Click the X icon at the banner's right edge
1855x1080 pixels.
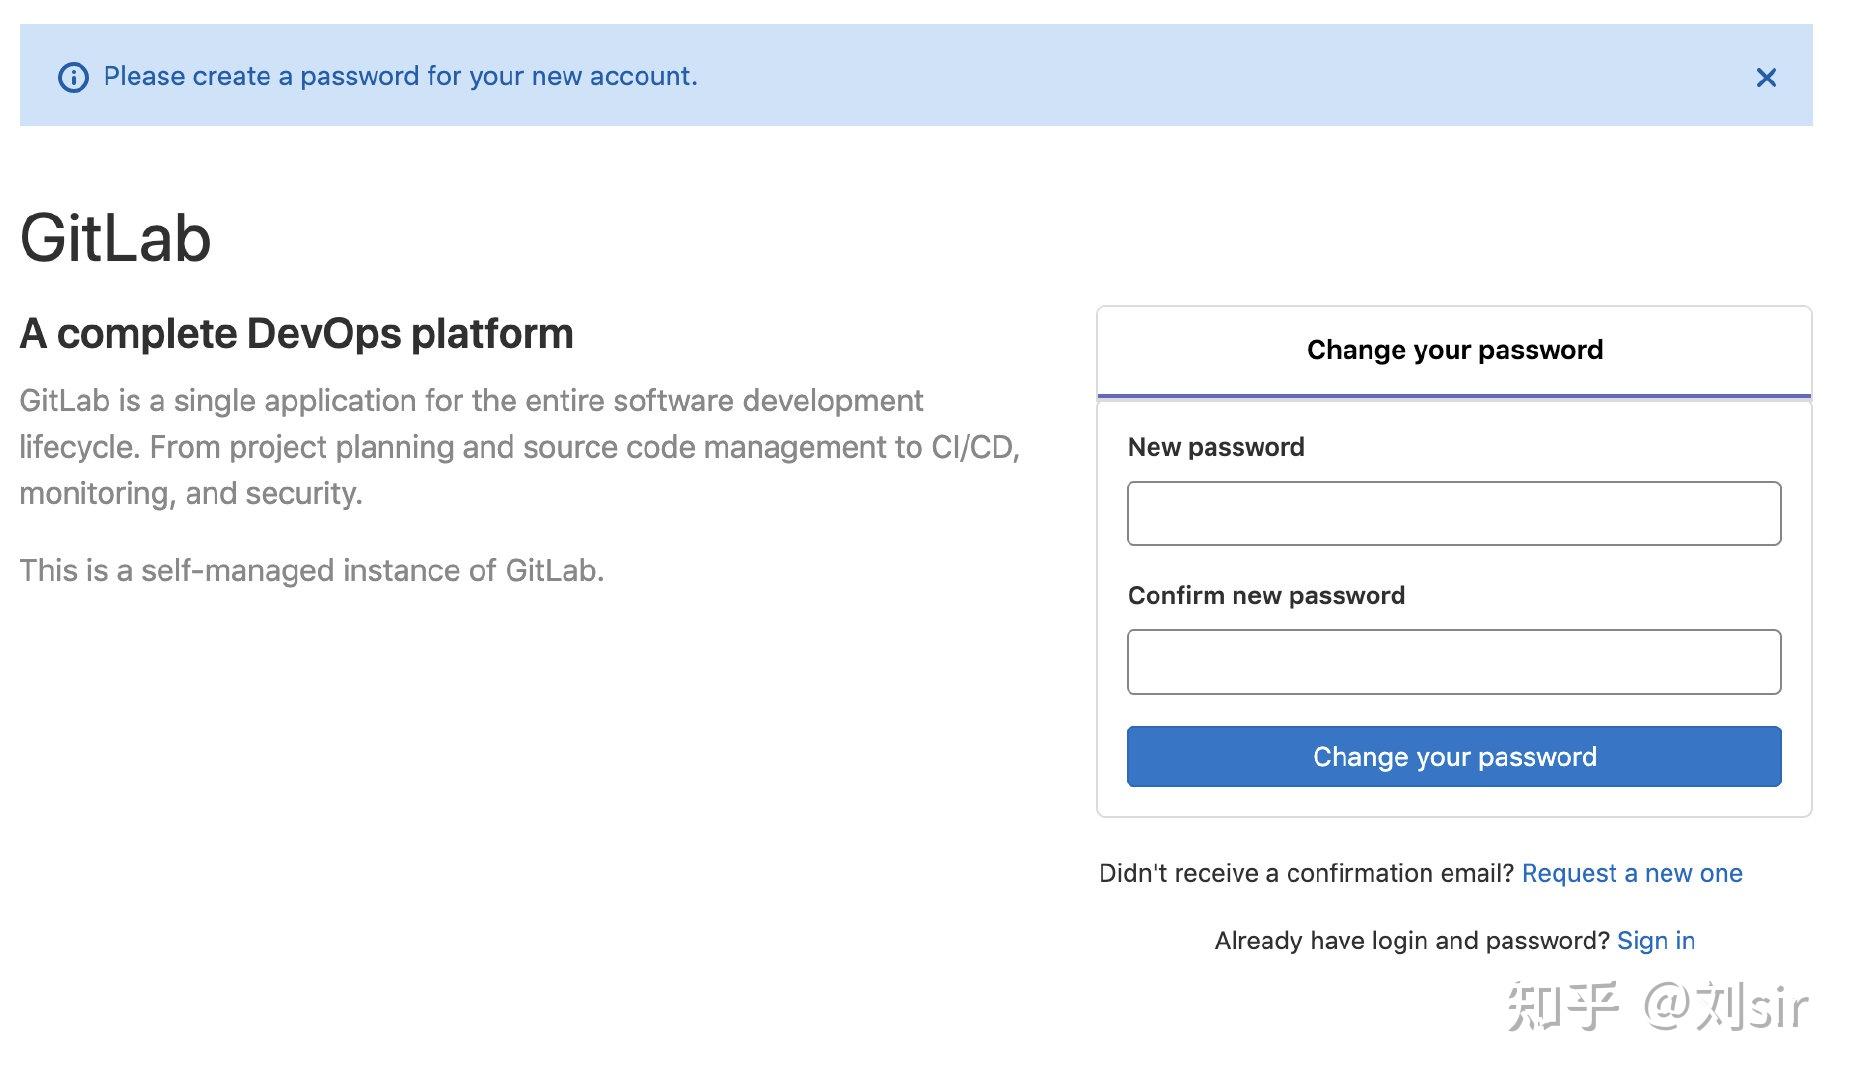1766,78
